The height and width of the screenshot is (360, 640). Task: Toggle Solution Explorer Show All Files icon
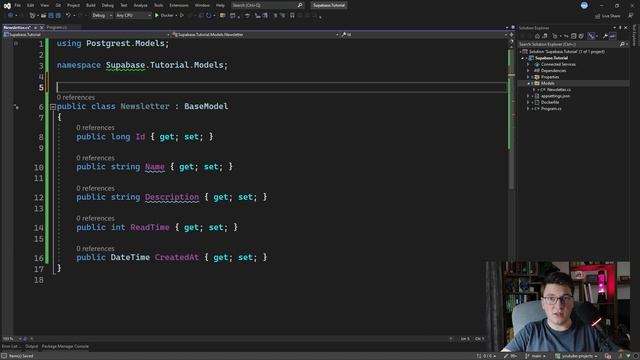tap(581, 36)
